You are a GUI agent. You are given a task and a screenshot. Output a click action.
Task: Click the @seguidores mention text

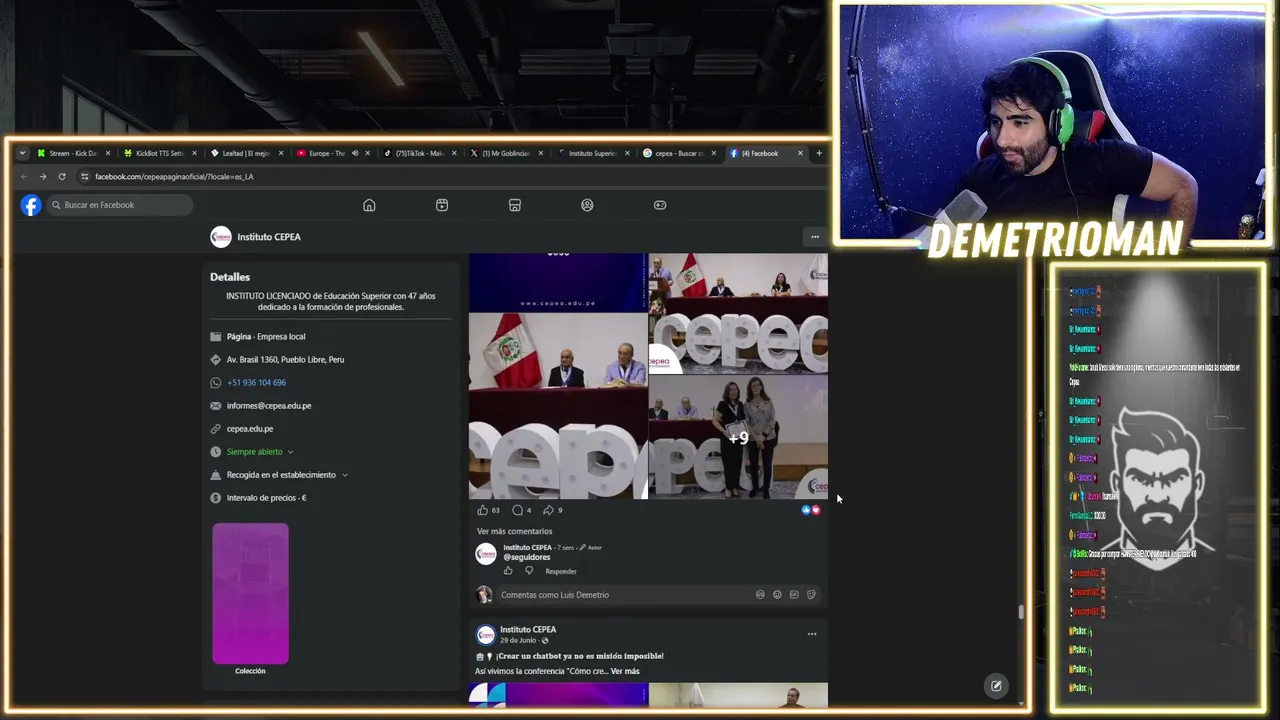coord(527,557)
